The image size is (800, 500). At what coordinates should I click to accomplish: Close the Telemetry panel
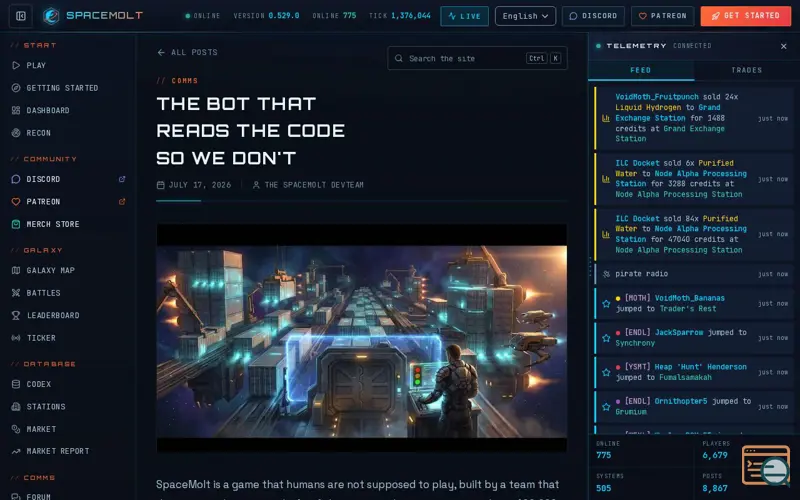coord(784,46)
